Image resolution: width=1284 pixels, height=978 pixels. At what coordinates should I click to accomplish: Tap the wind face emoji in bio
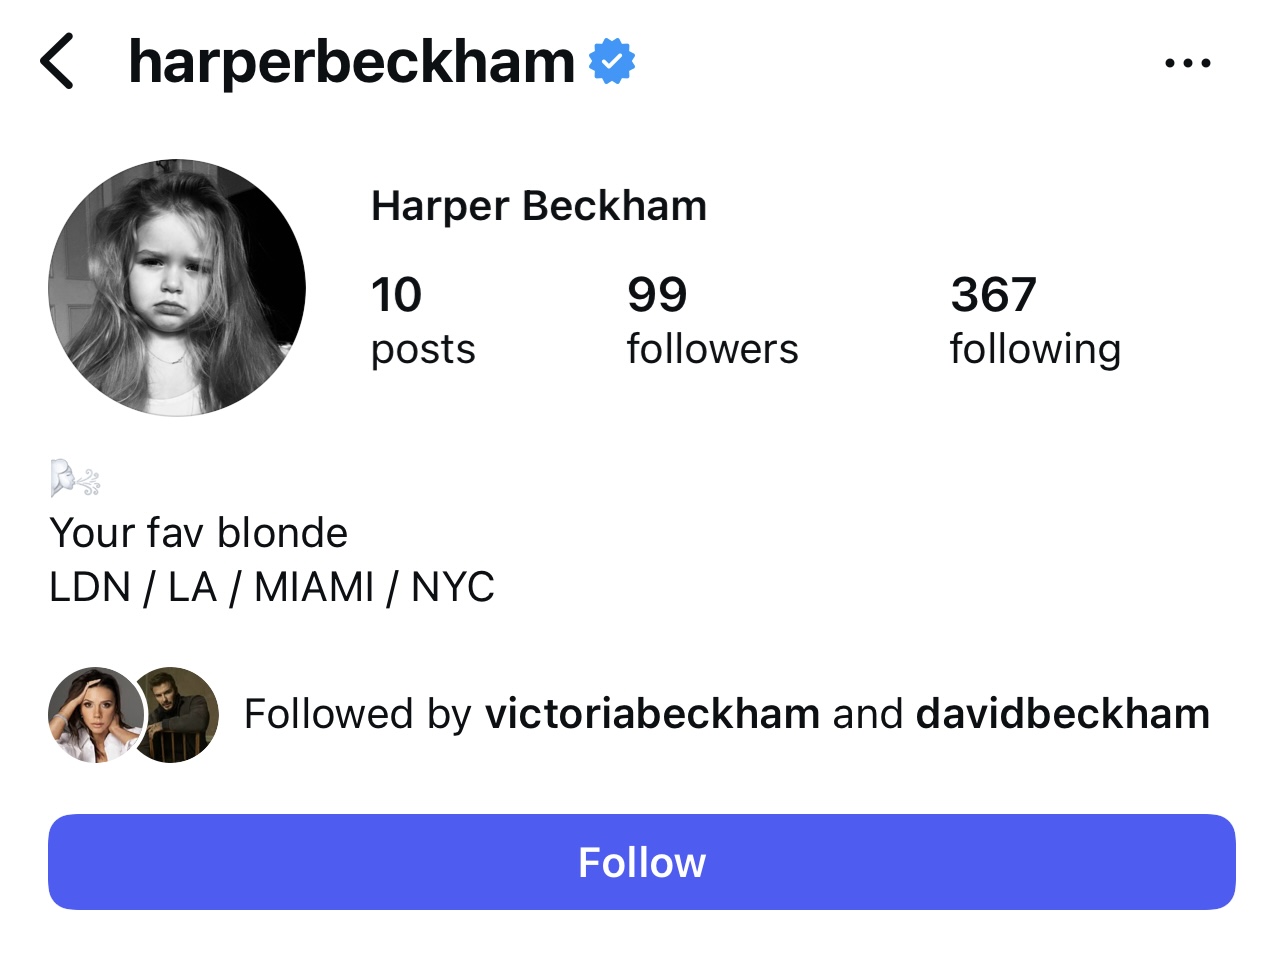76,478
